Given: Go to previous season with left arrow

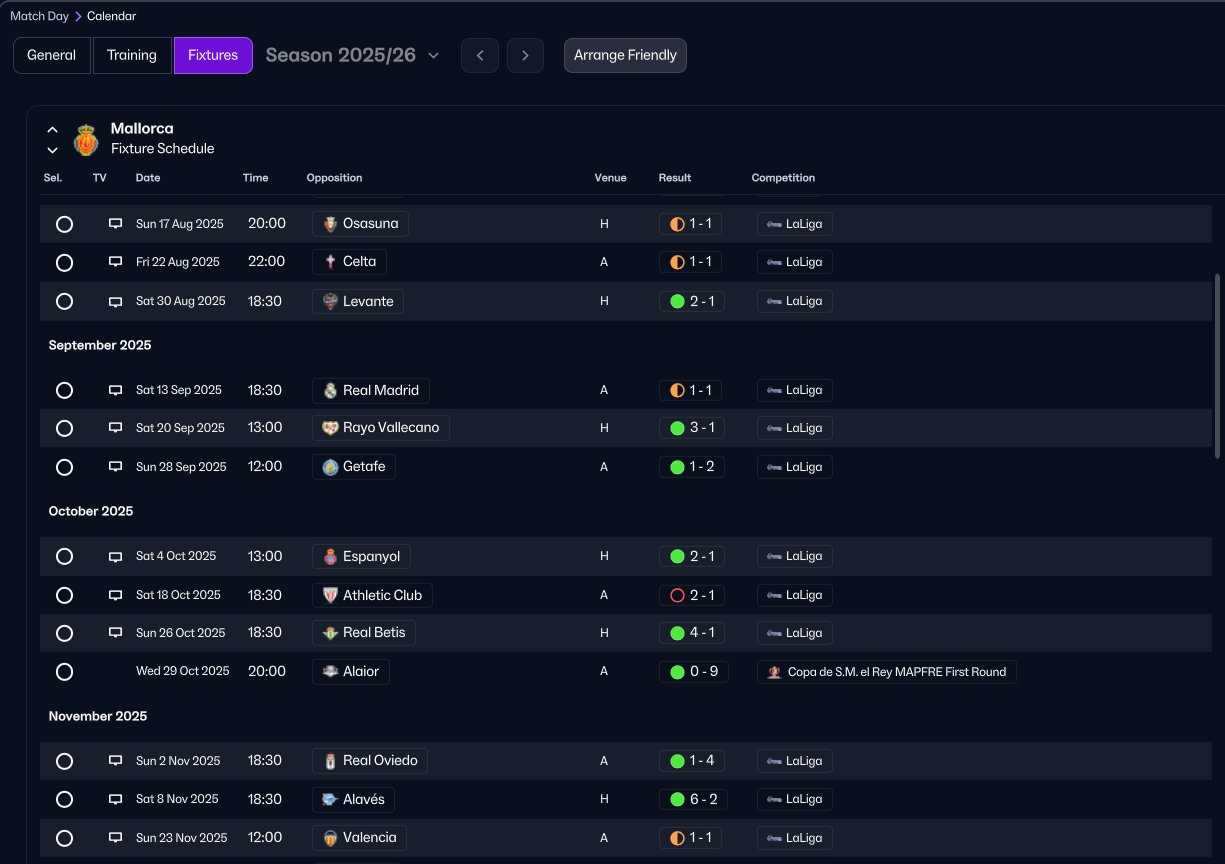Looking at the screenshot, I should point(480,55).
